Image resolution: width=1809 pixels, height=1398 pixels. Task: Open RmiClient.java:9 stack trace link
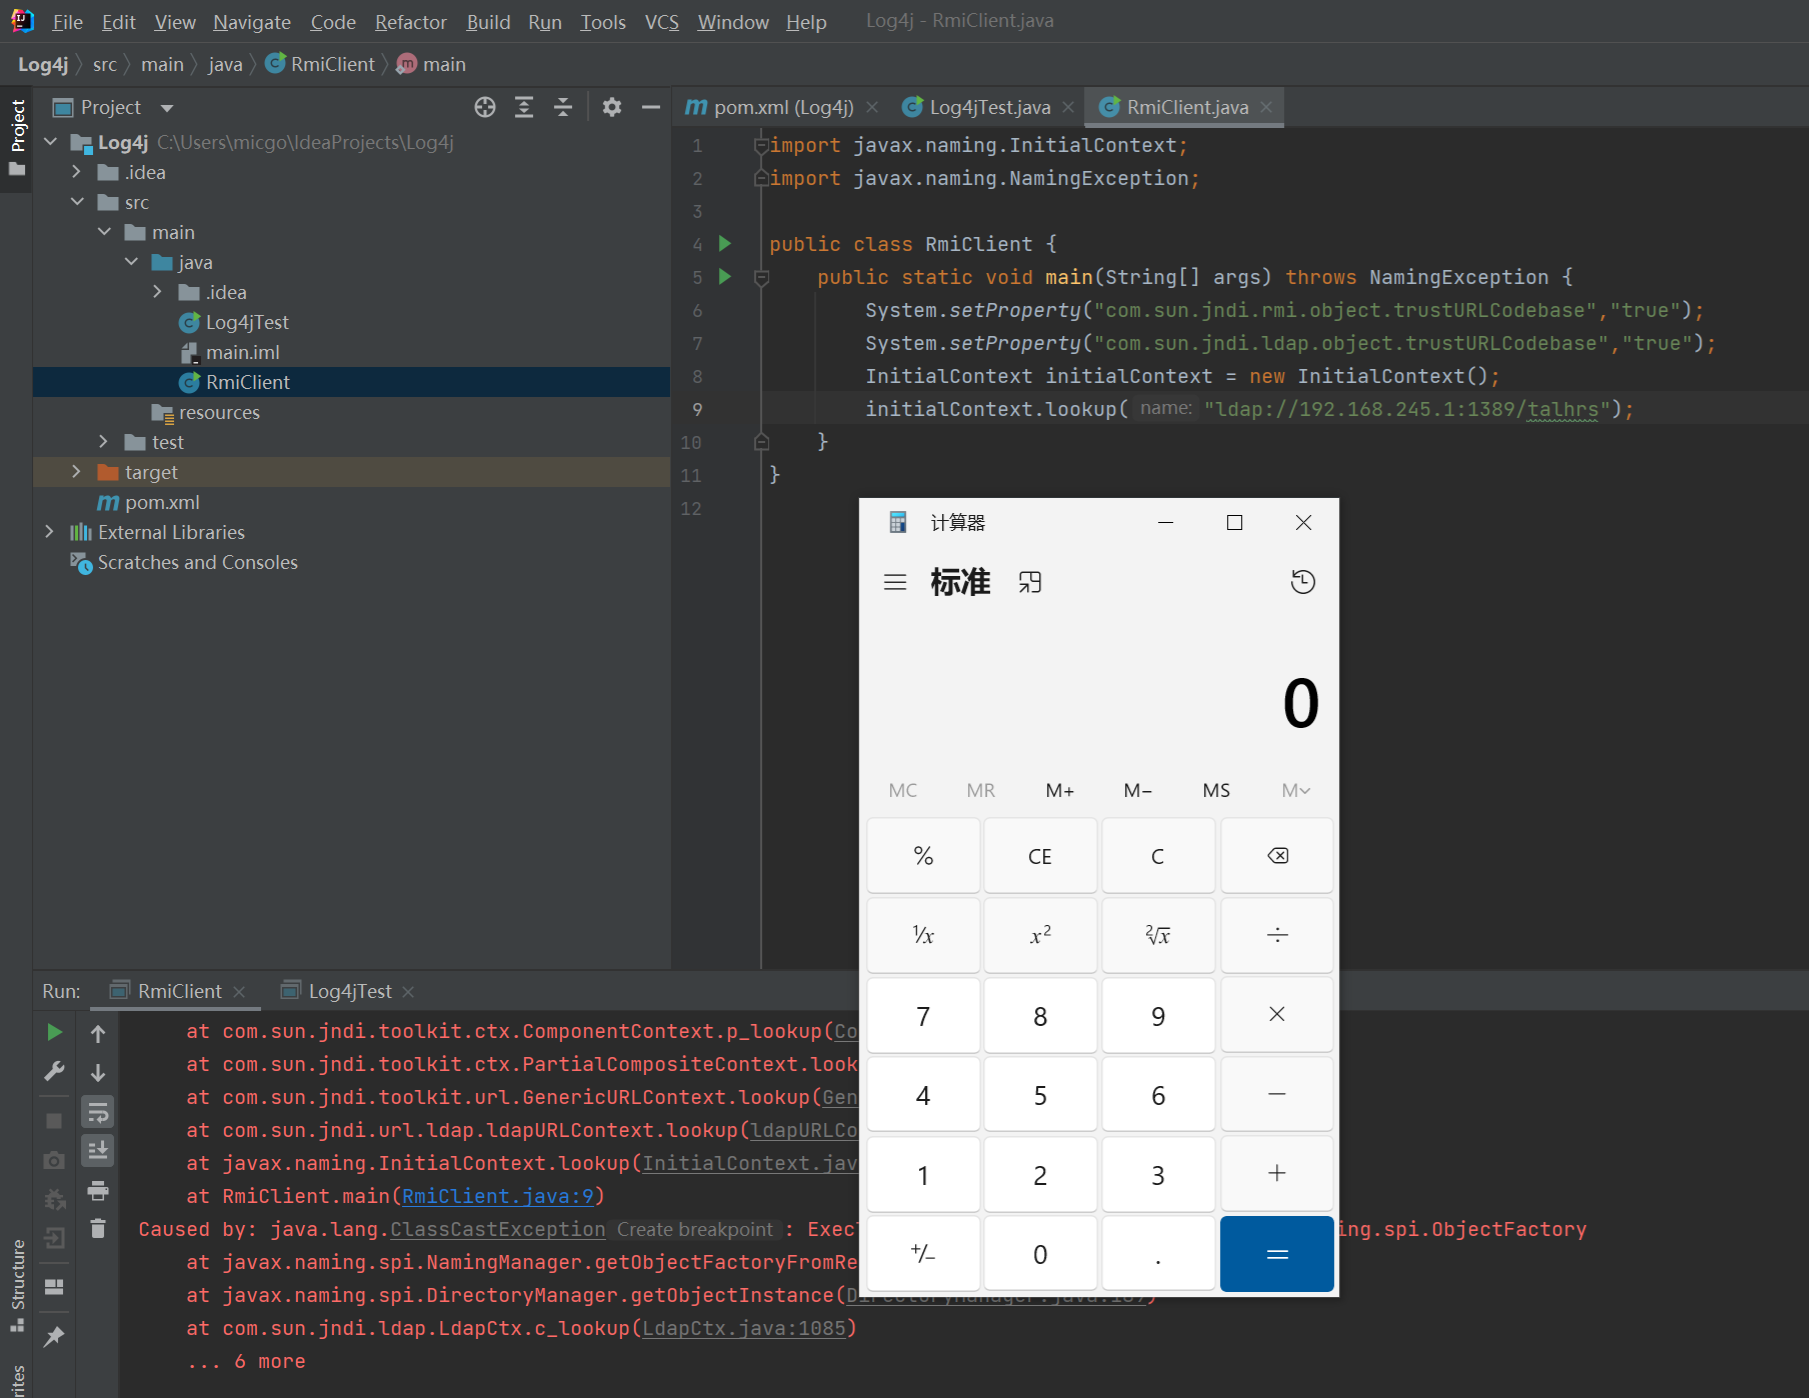[x=497, y=1196]
